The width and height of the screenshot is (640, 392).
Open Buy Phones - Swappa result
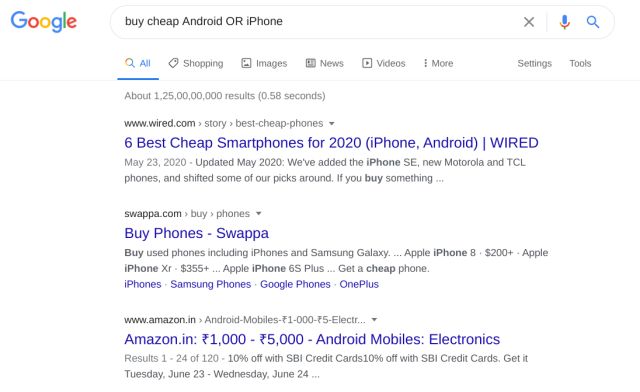point(196,233)
